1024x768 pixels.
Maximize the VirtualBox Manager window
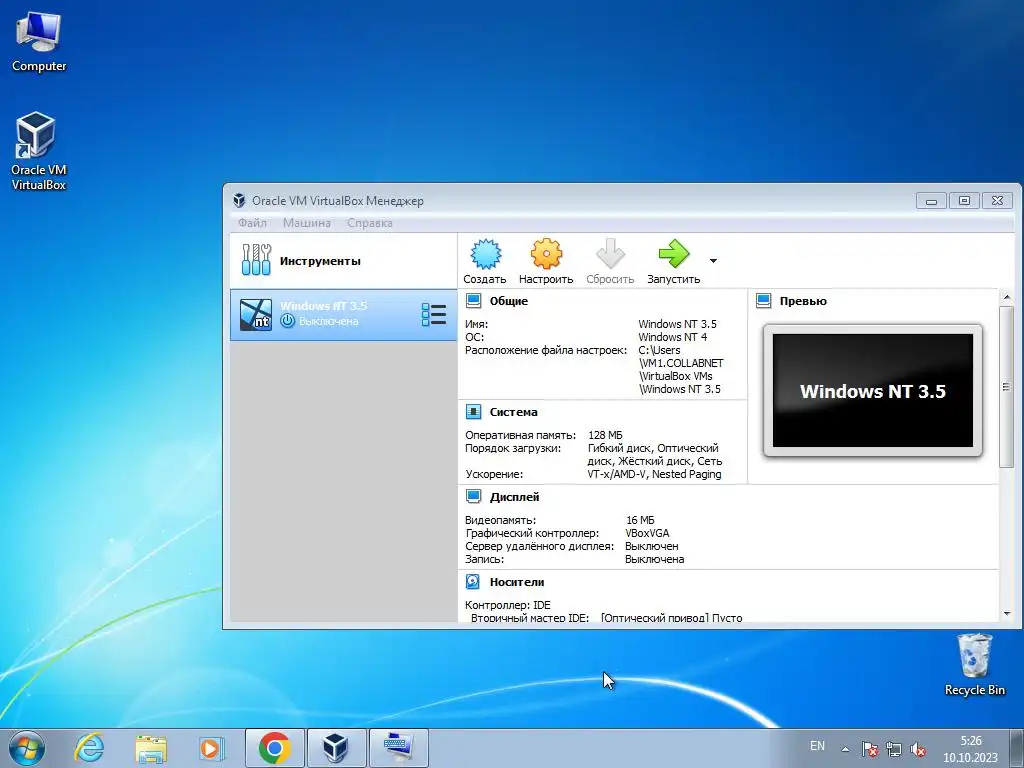tap(965, 201)
